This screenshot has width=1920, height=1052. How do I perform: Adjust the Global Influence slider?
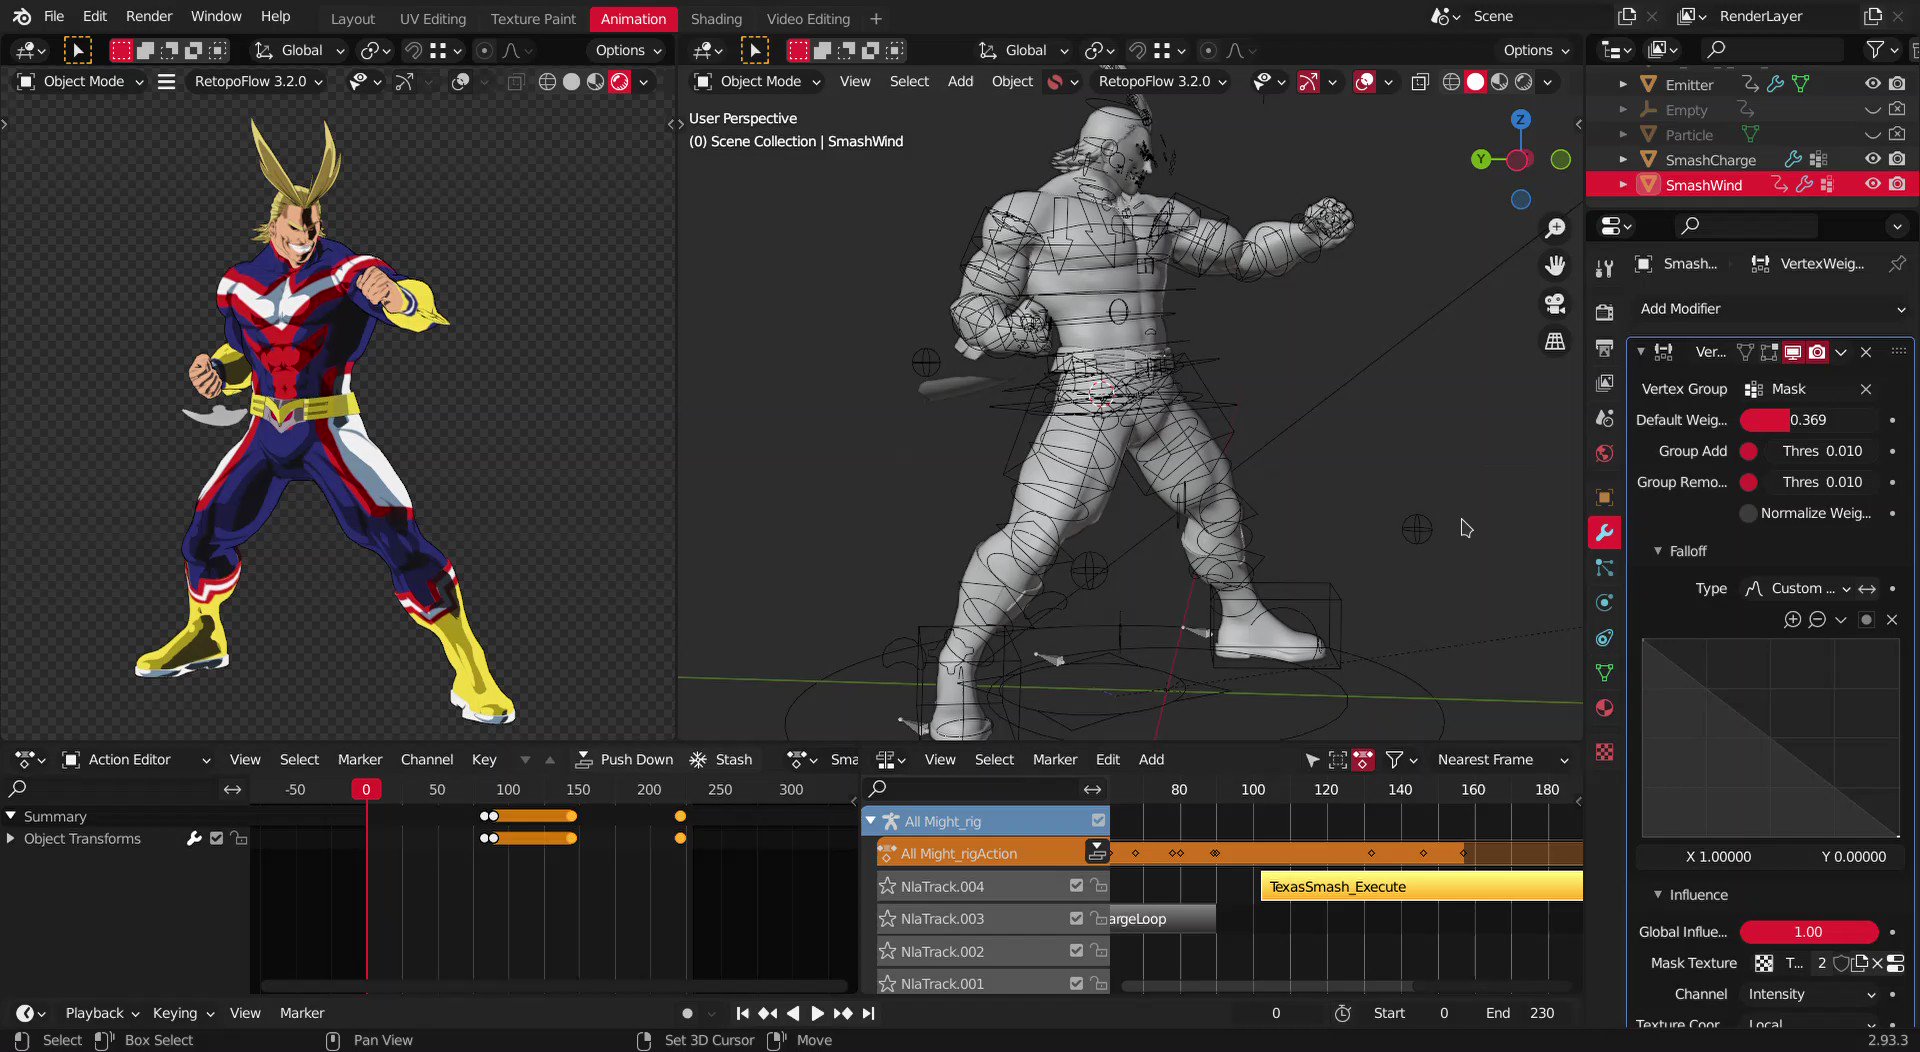point(1809,932)
